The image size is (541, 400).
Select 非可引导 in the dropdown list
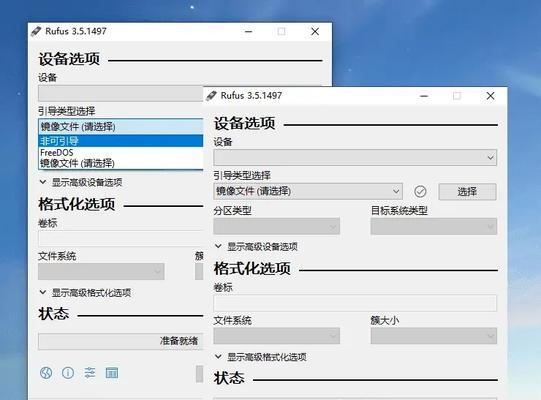121,141
